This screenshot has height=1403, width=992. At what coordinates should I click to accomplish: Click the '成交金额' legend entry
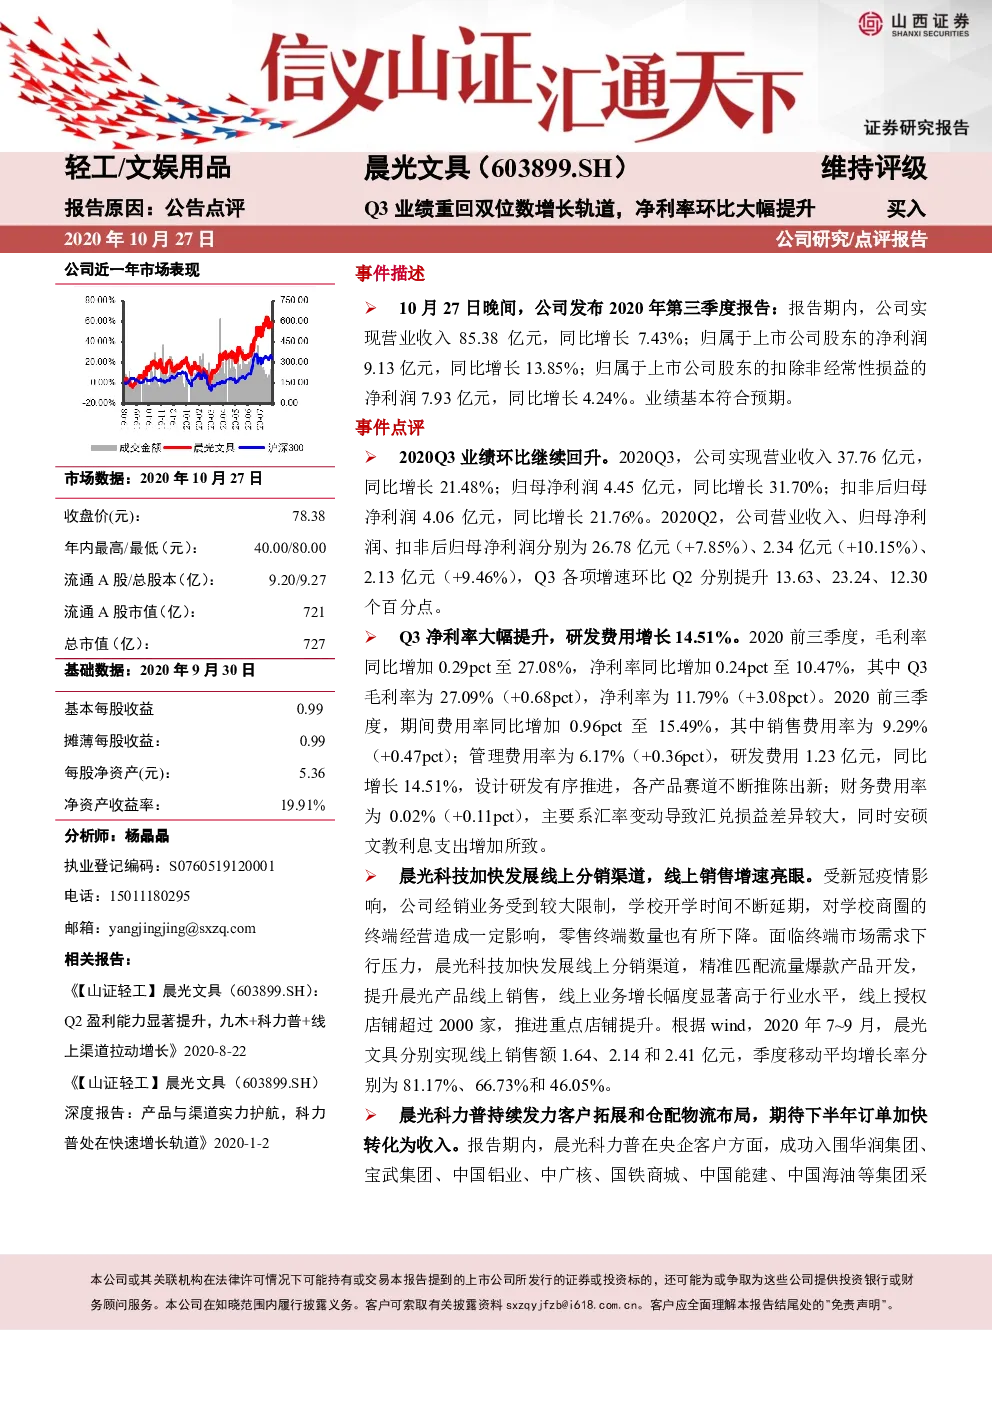pos(127,447)
